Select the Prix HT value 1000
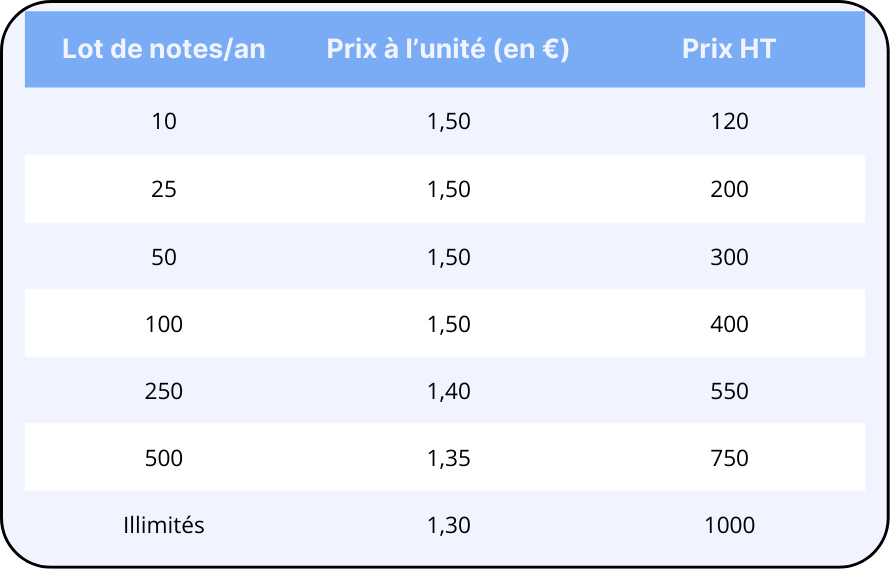890x569 pixels. tap(729, 525)
